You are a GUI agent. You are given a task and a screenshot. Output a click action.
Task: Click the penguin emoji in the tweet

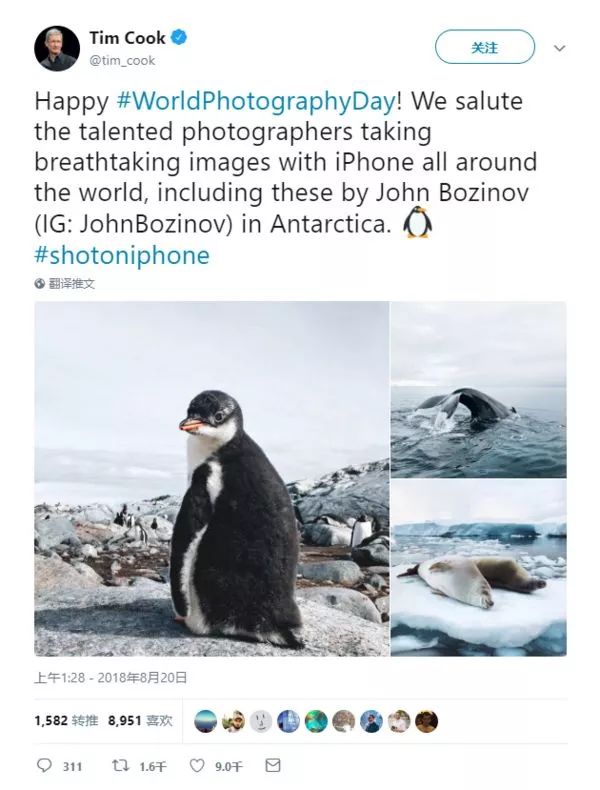coord(417,222)
